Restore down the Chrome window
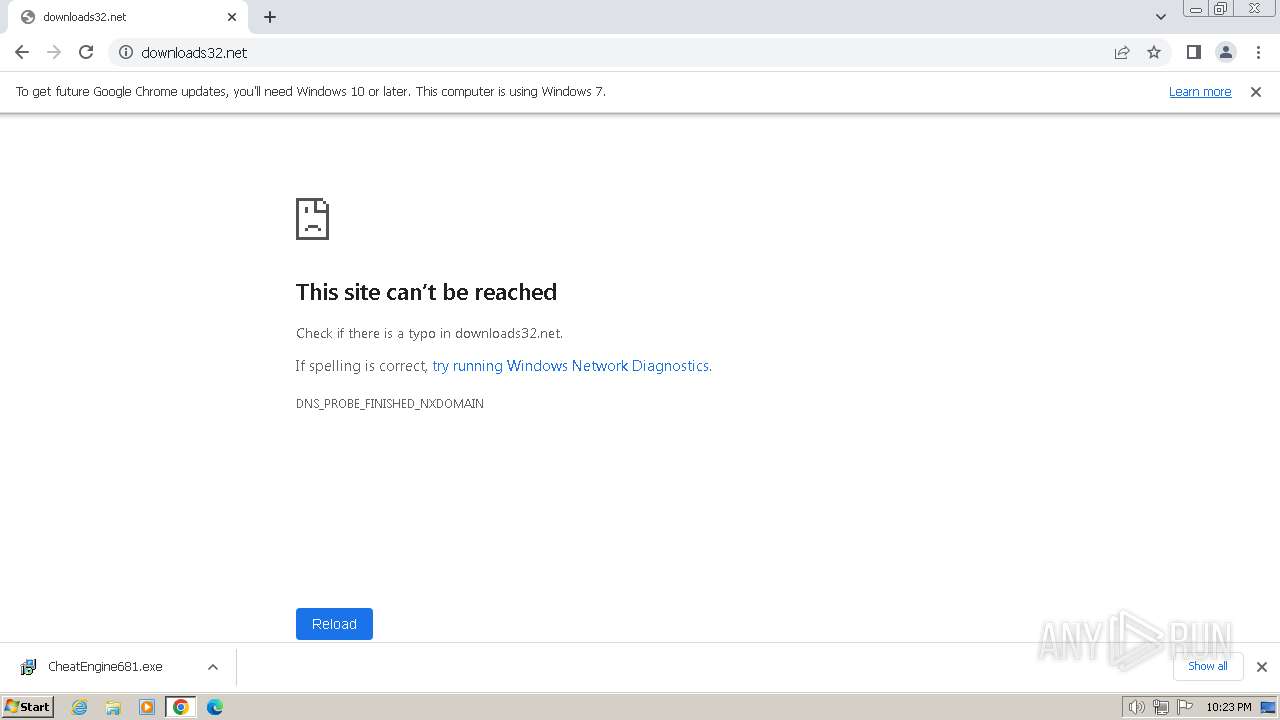 1221,8
